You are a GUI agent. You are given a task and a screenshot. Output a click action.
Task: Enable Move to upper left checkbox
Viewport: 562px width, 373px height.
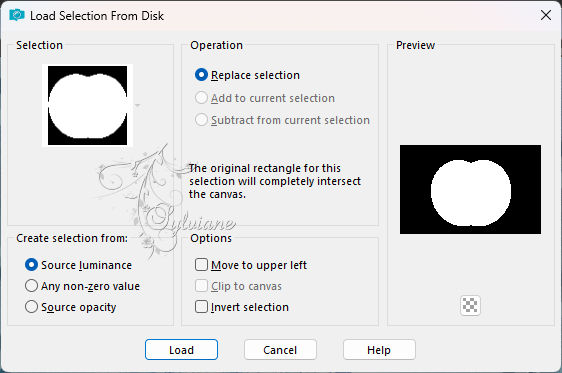[251, 265]
